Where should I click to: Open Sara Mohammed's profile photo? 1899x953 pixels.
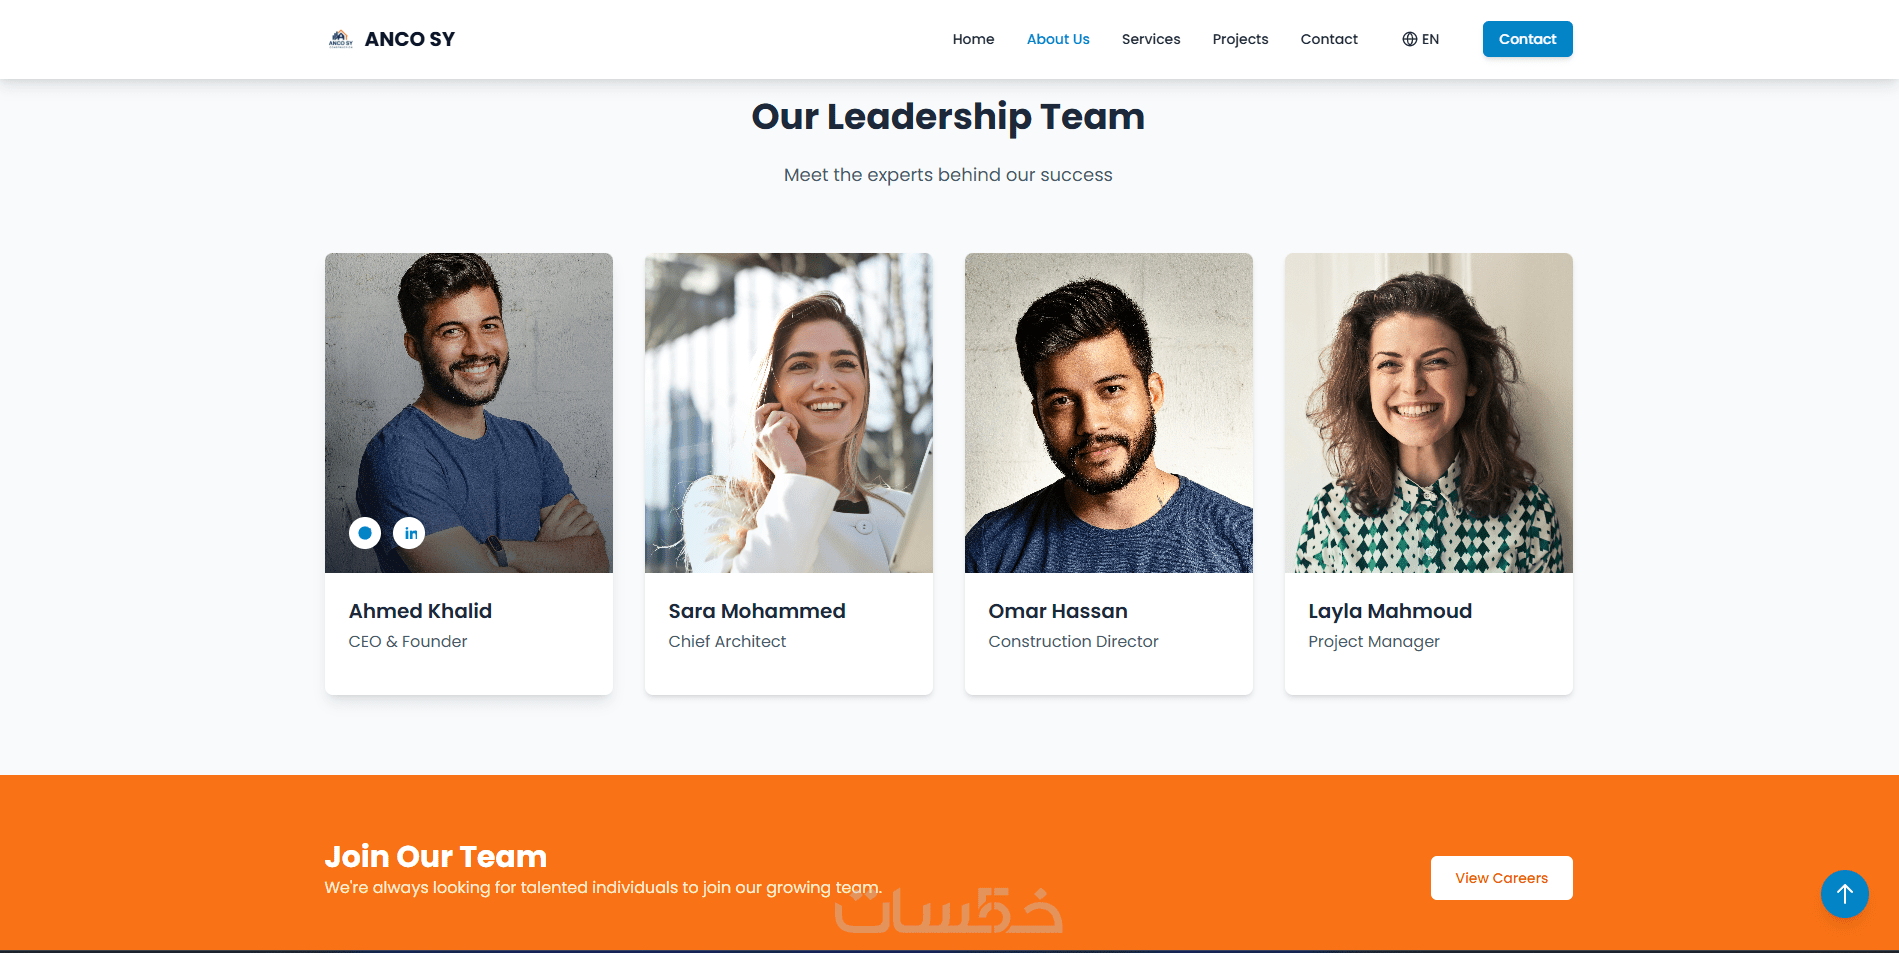[789, 413]
